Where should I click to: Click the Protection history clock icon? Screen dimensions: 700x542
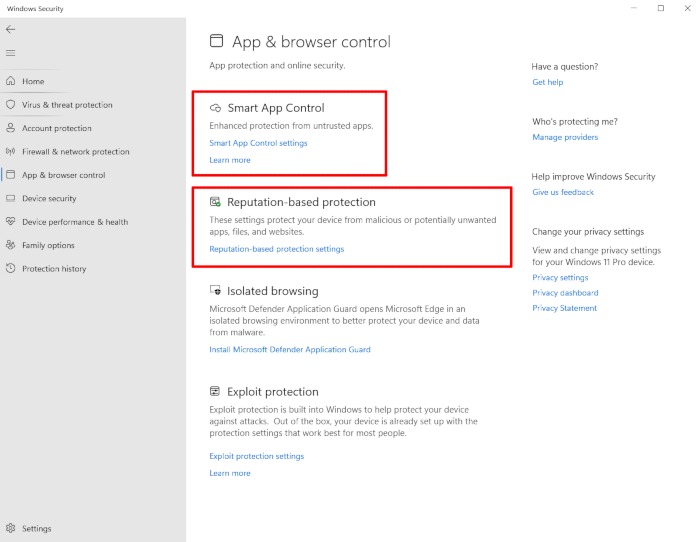tap(11, 268)
